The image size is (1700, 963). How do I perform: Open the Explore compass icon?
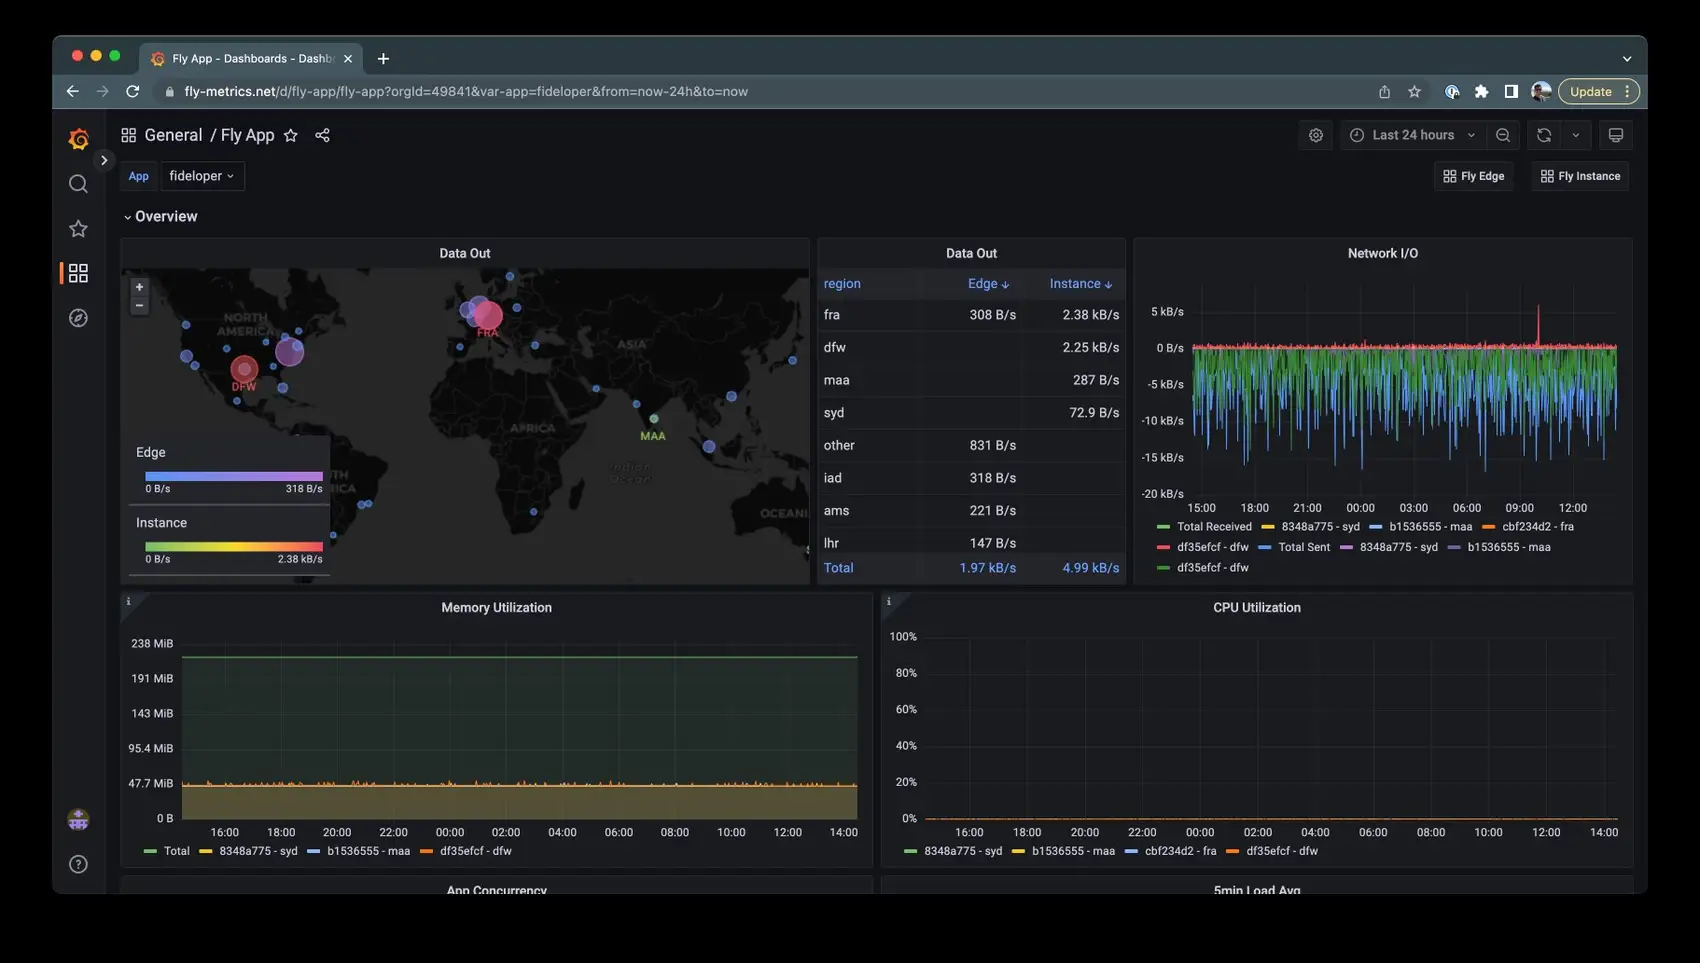click(x=78, y=318)
